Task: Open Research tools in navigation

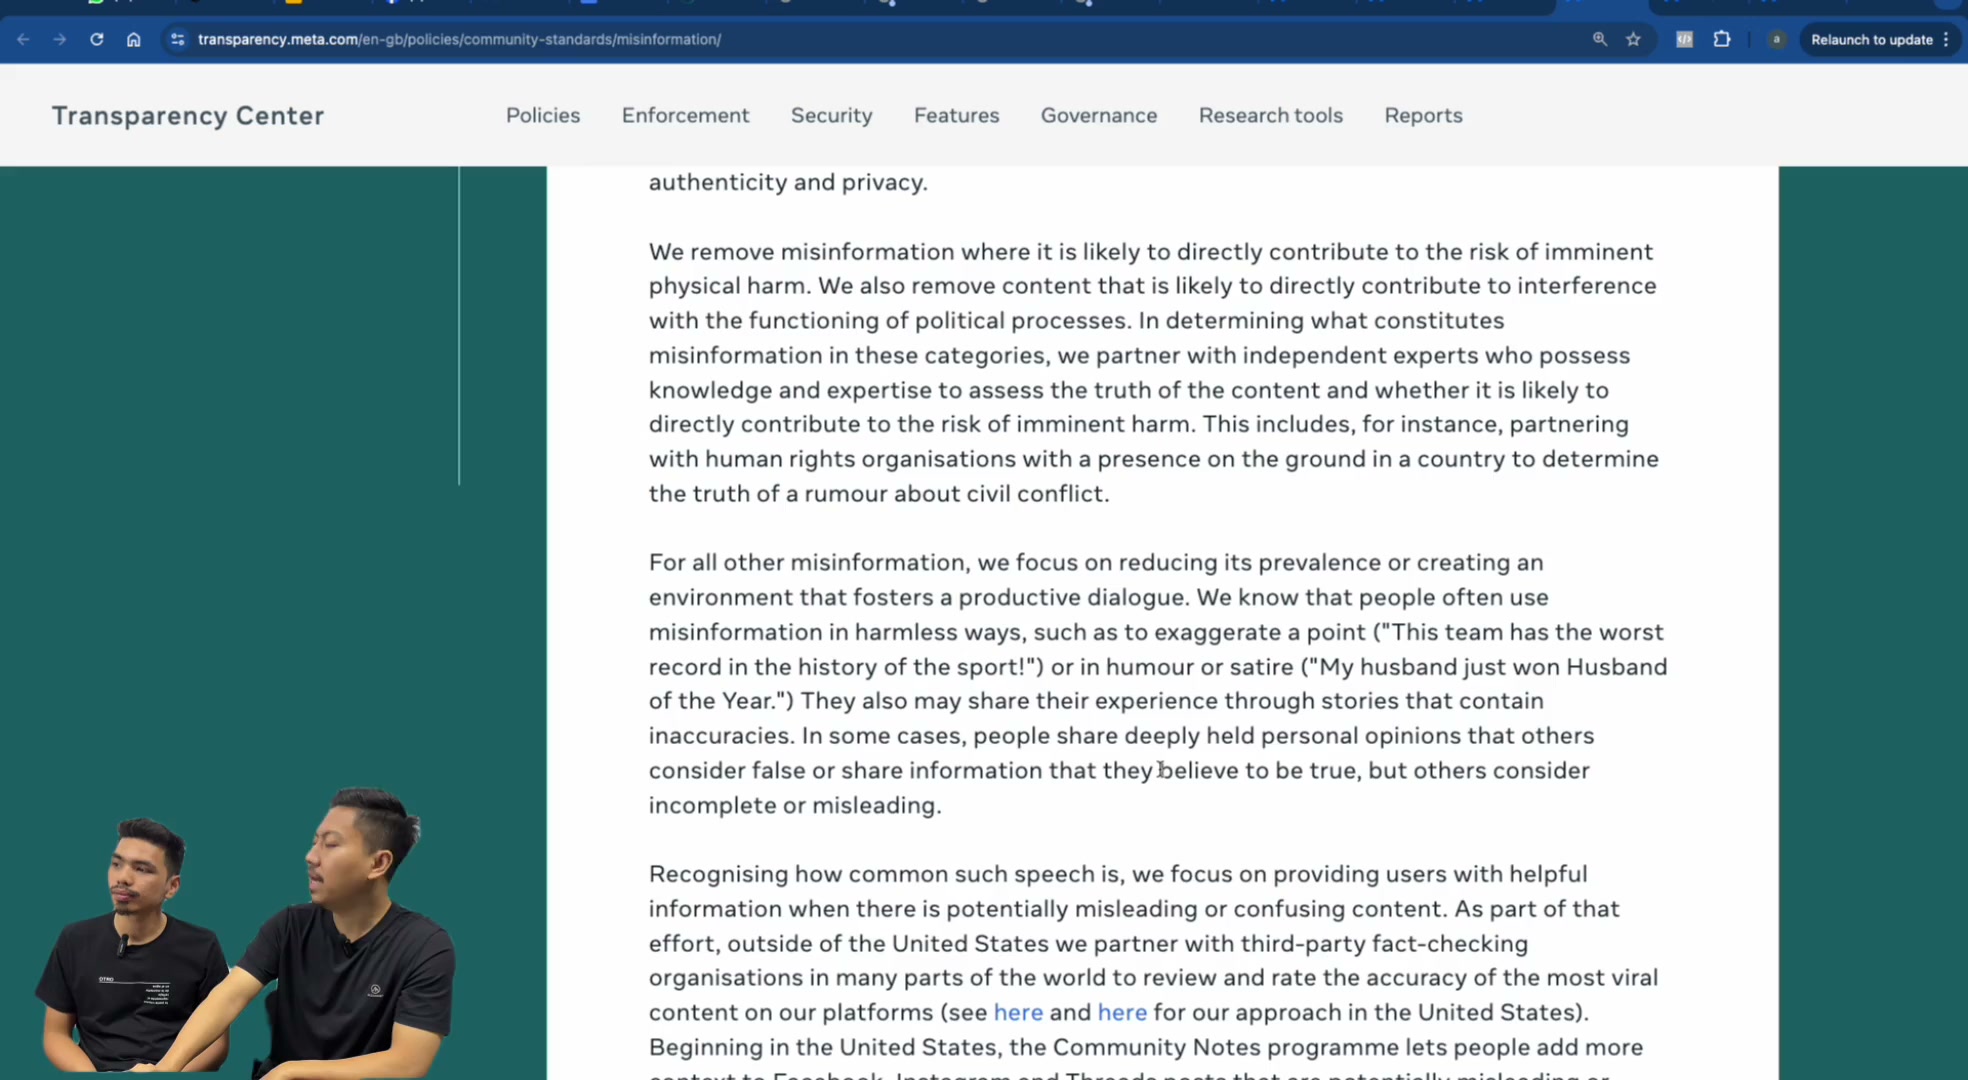Action: pyautogui.click(x=1270, y=115)
